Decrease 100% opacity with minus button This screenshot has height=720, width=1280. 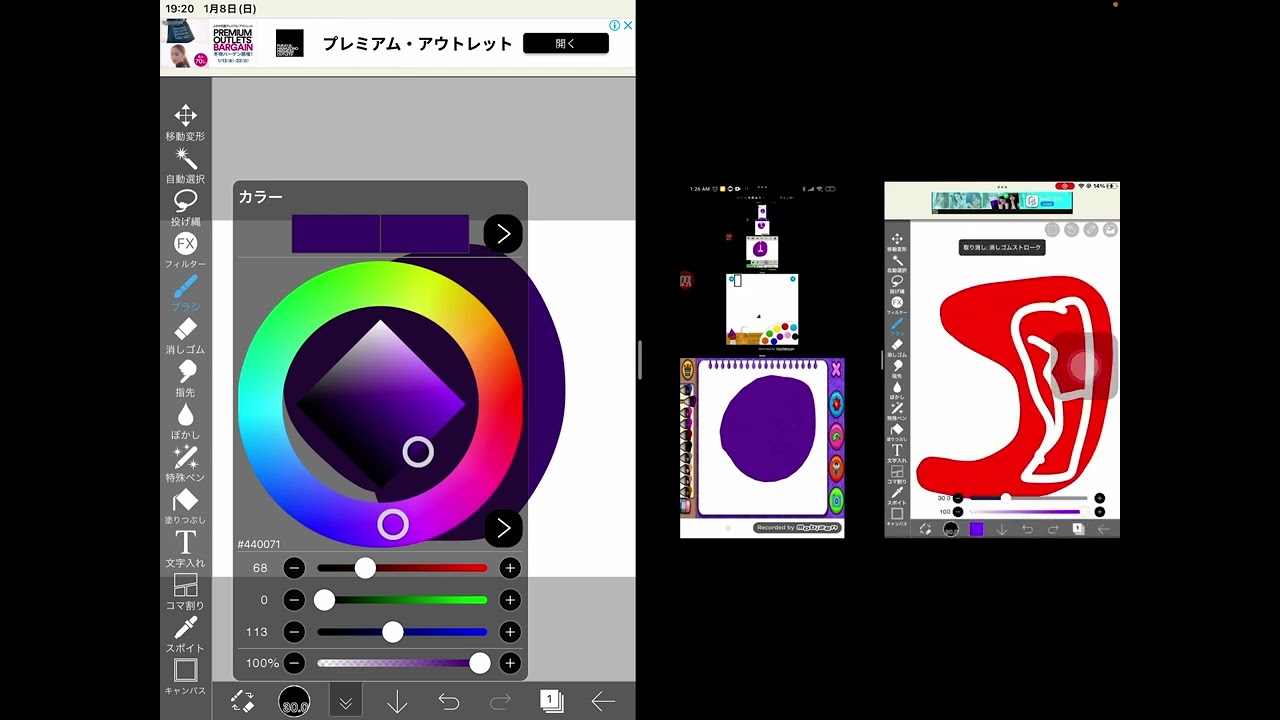coord(294,663)
